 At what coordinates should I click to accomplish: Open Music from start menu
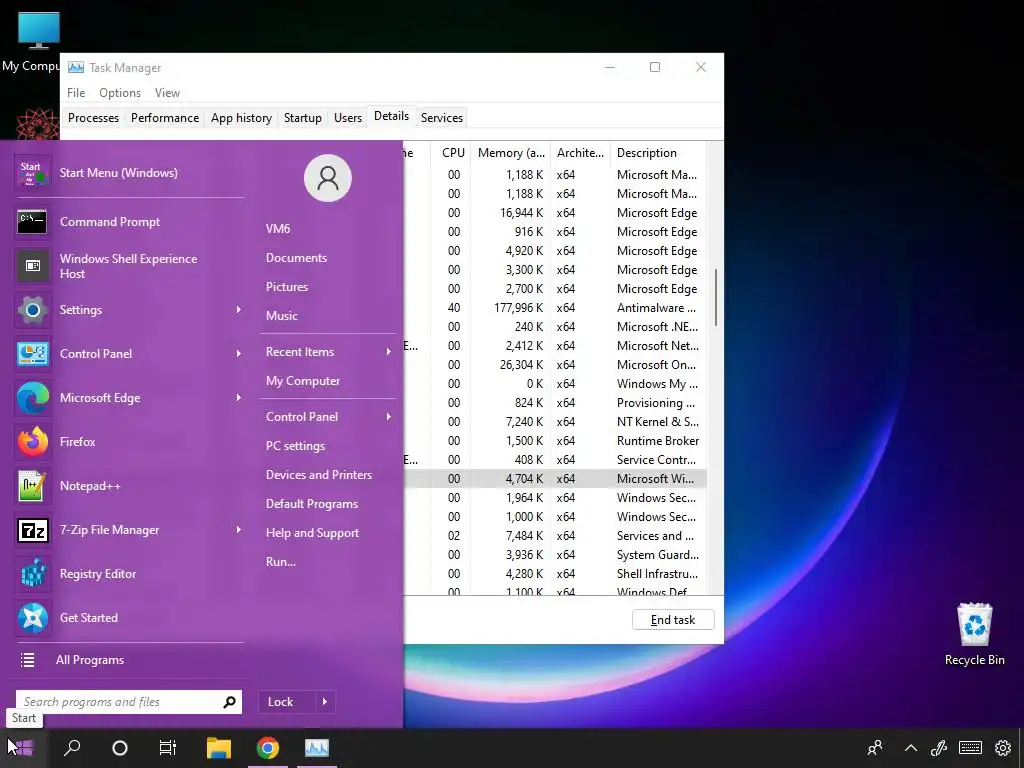281,316
